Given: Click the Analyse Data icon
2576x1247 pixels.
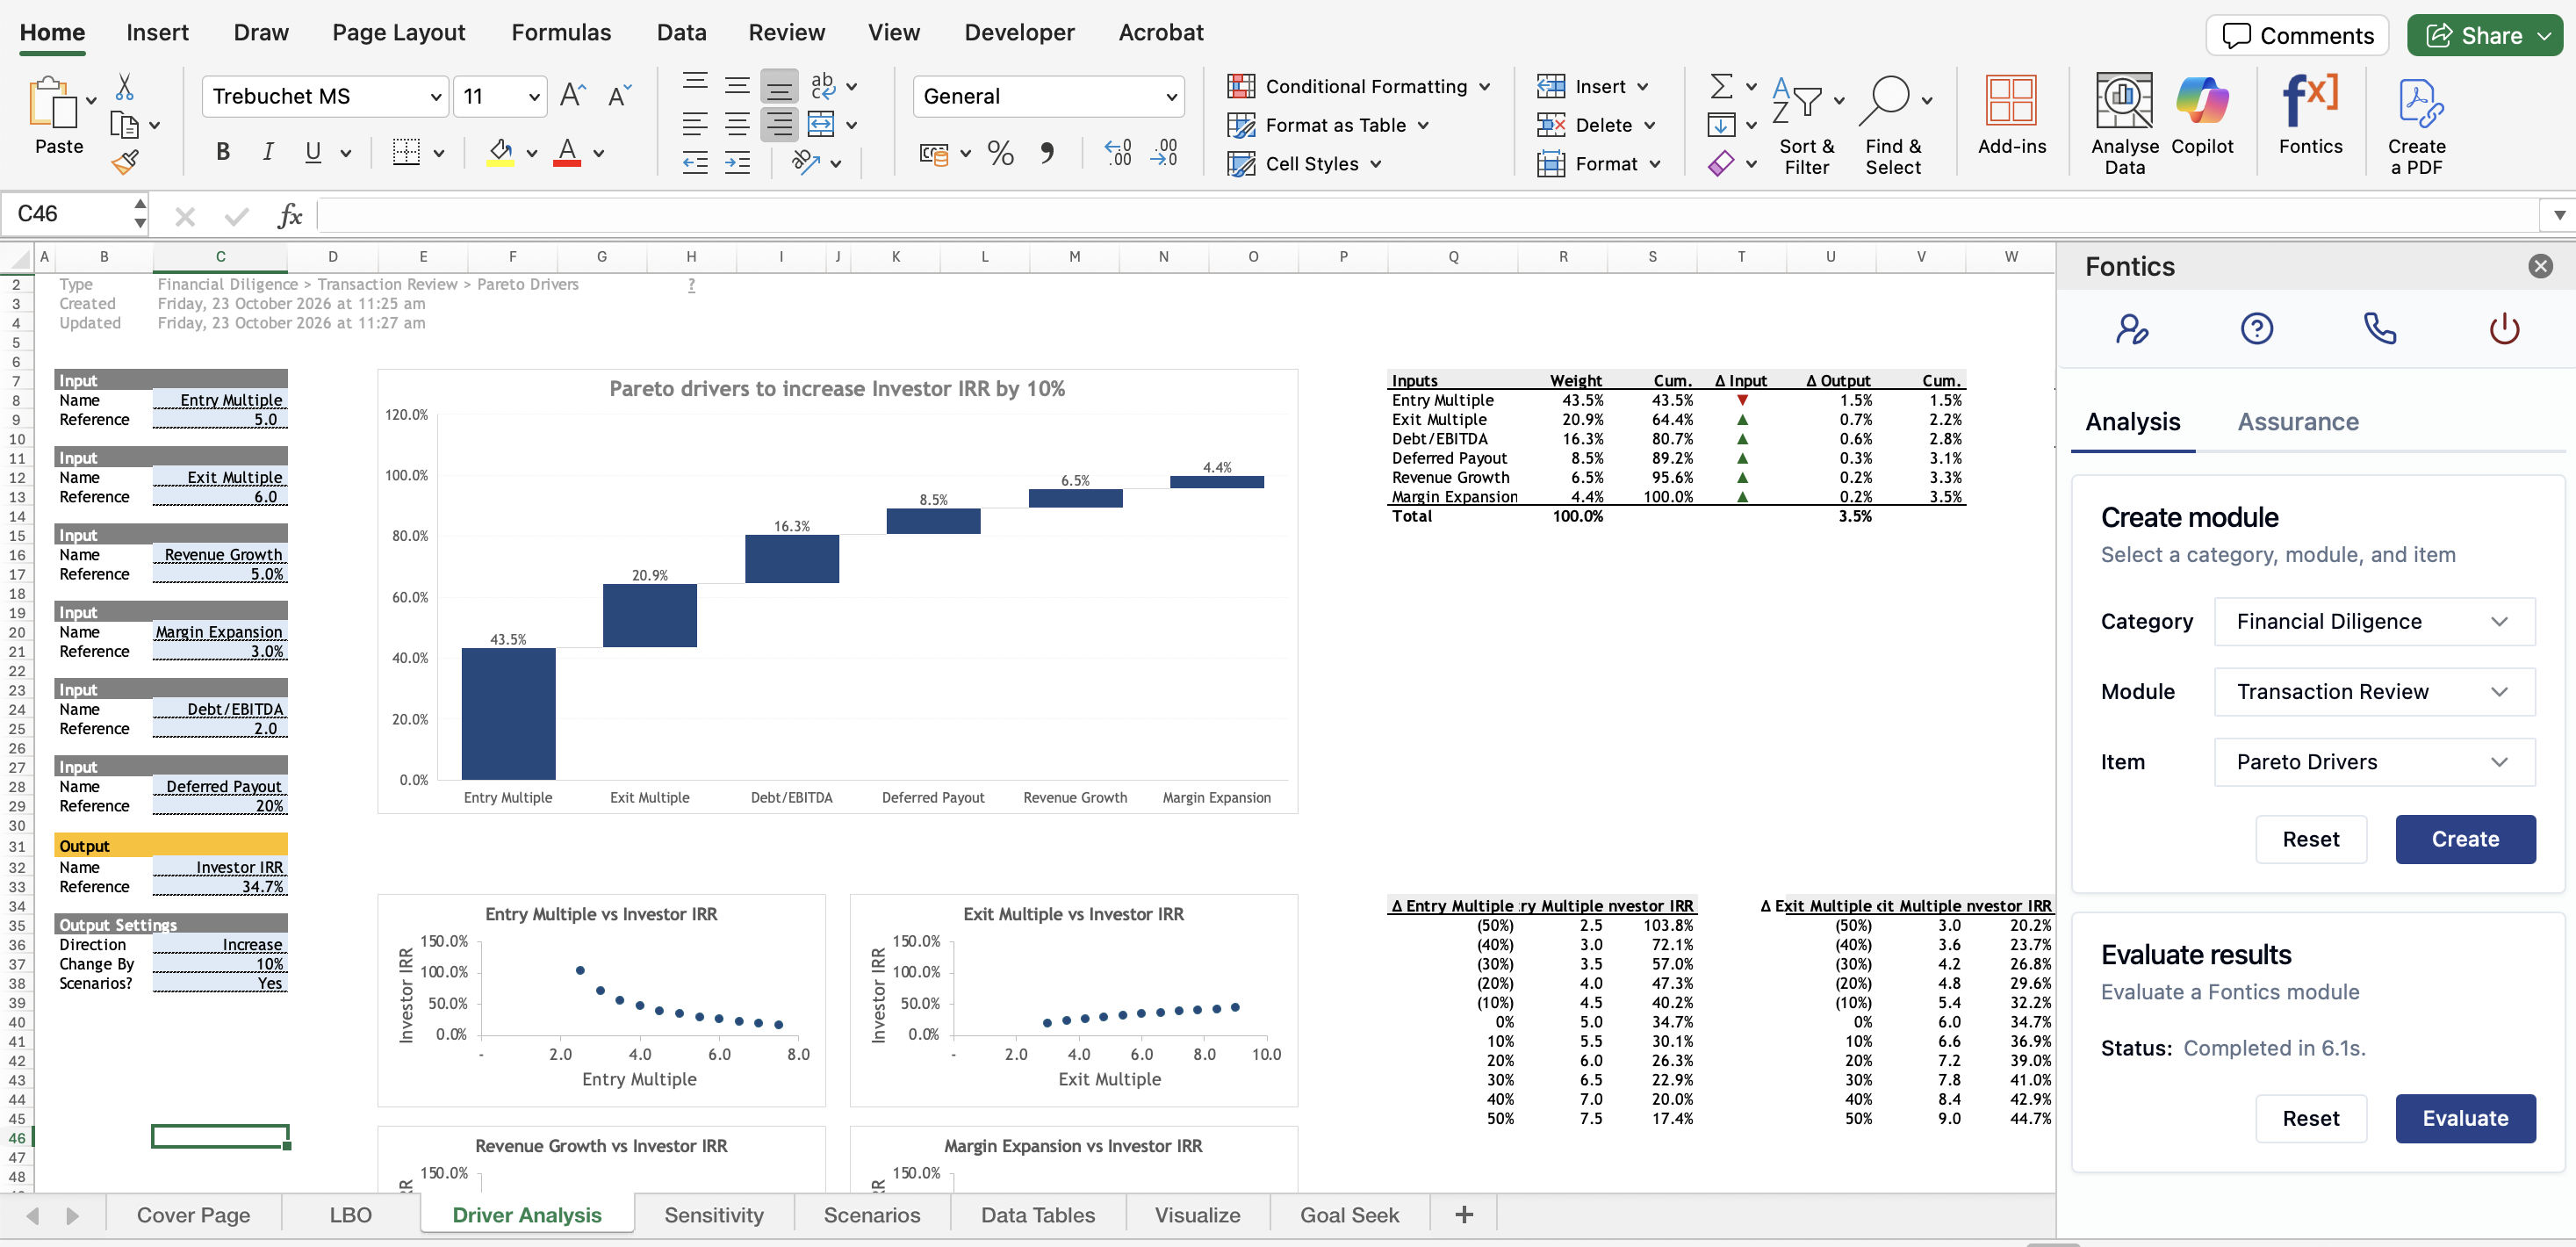Looking at the screenshot, I should [2123, 102].
